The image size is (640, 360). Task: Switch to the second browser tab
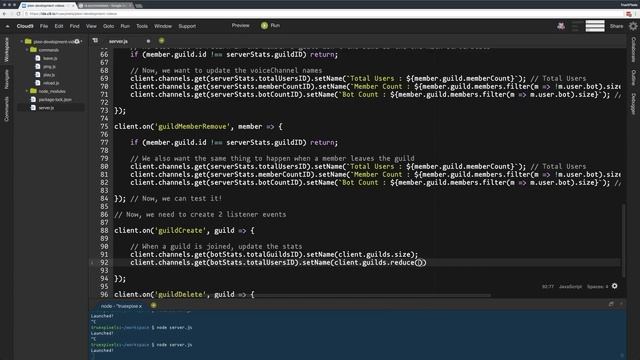pyautogui.click(x=105, y=6)
